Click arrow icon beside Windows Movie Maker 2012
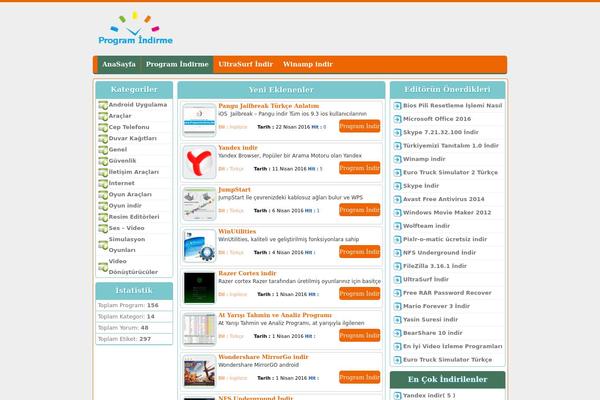Viewport: 600px width, 400px height. 398,213
